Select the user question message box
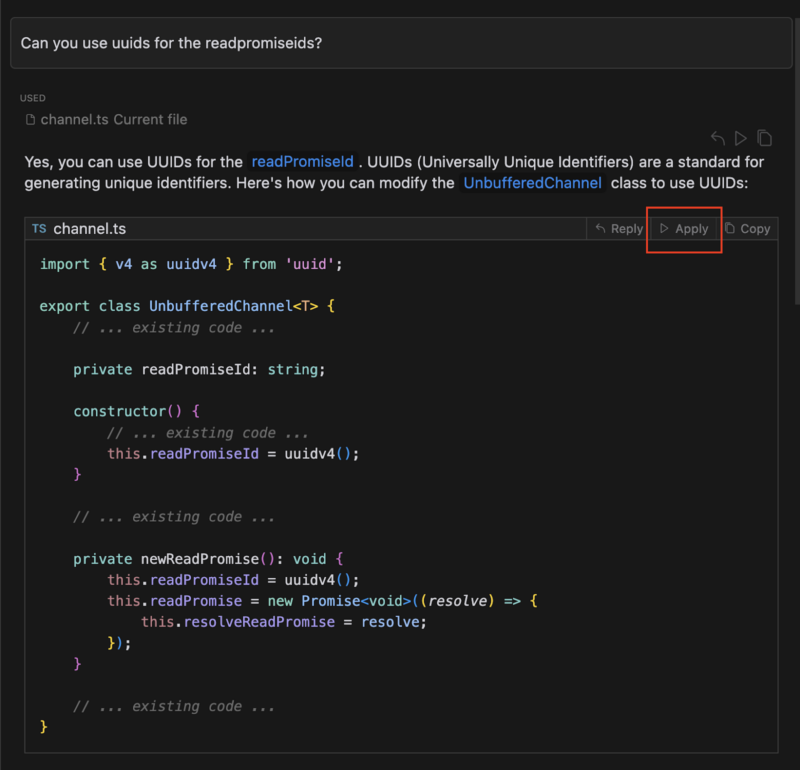Viewport: 800px width, 770px height. (400, 43)
